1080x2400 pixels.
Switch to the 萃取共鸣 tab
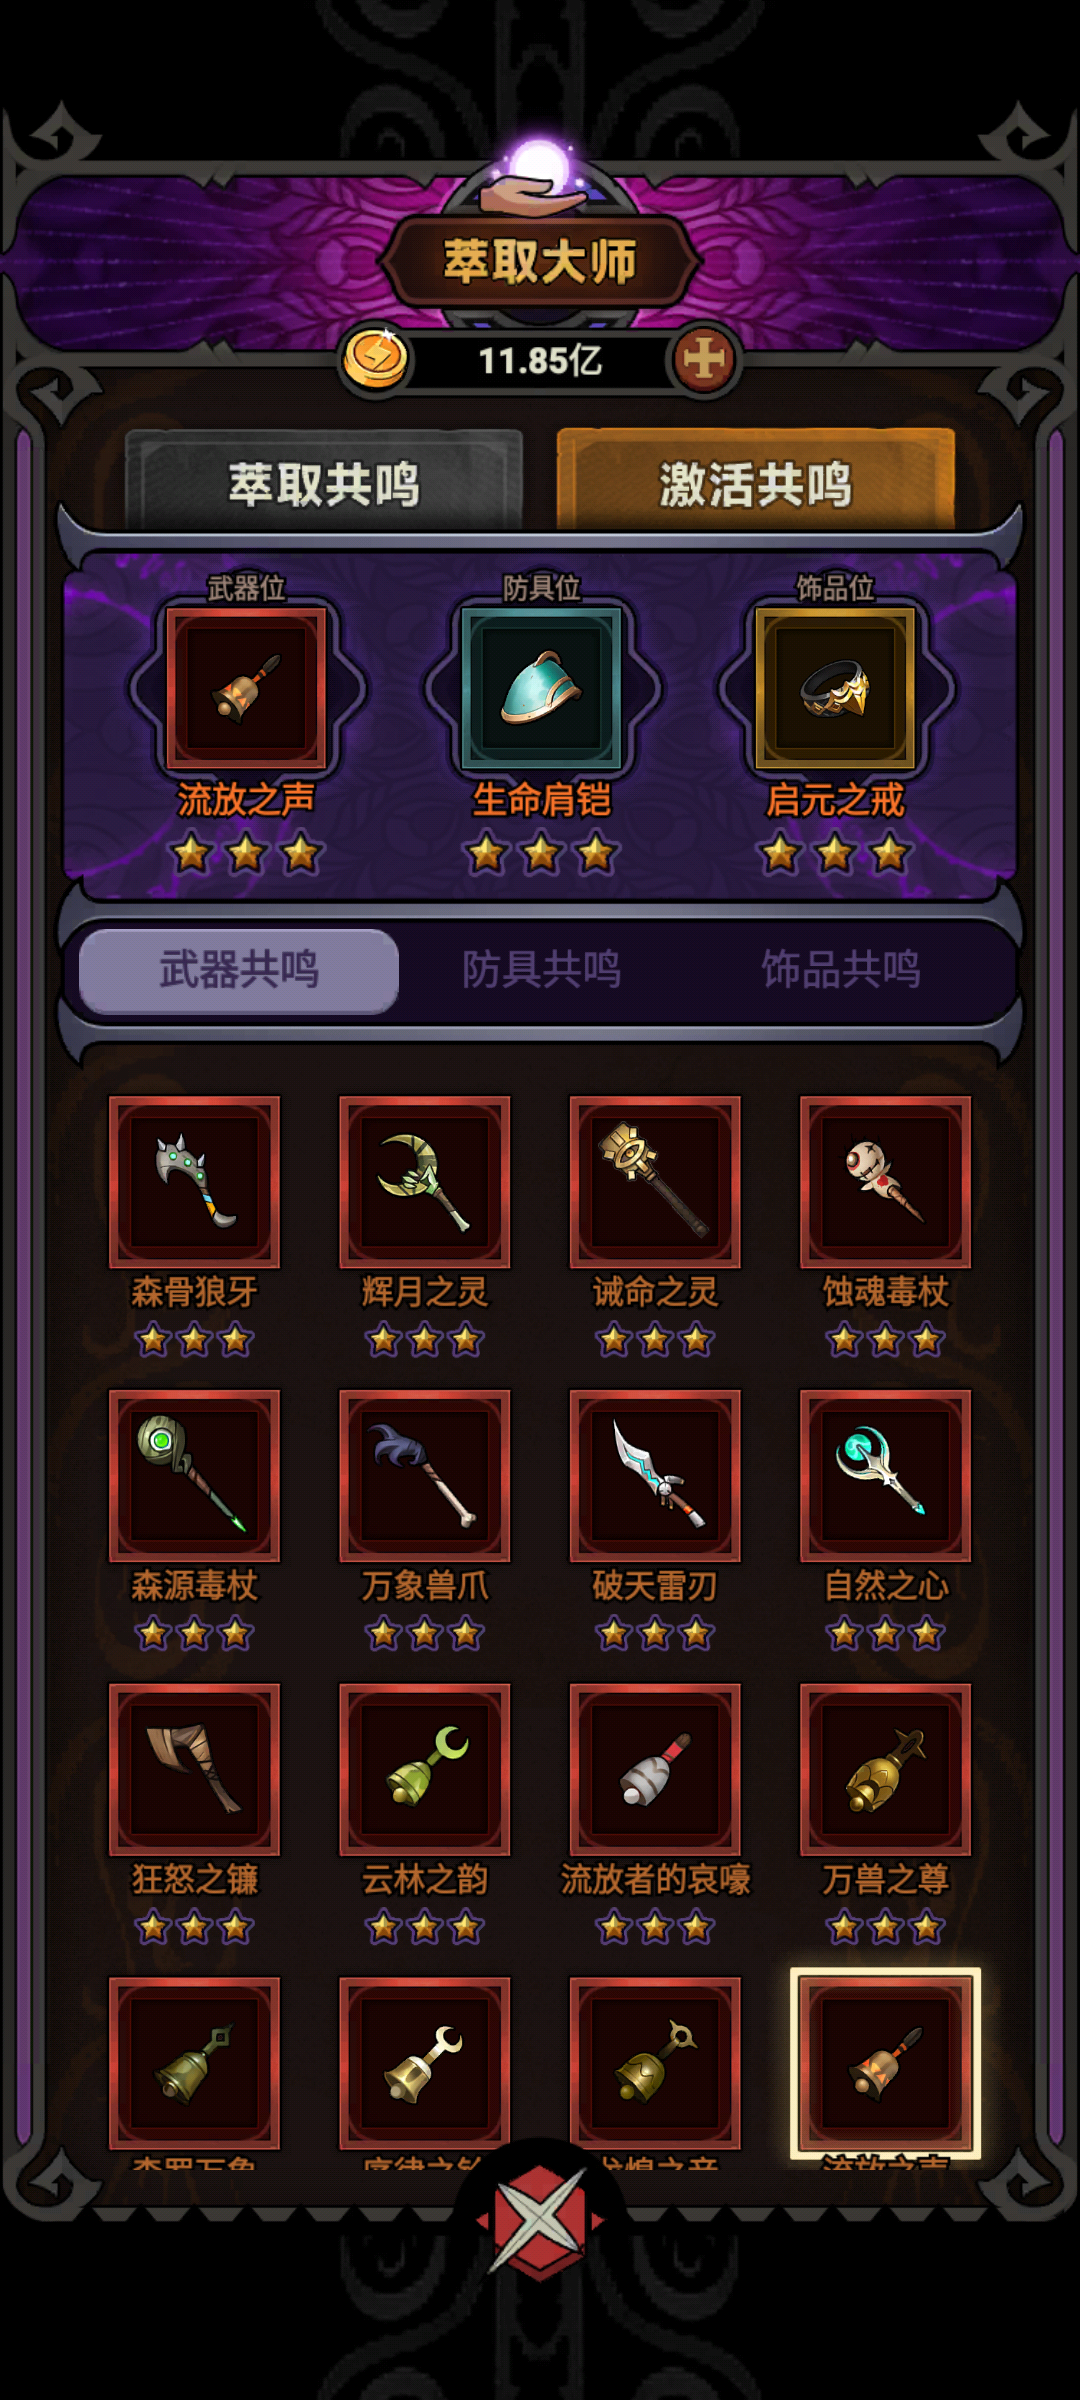[324, 482]
